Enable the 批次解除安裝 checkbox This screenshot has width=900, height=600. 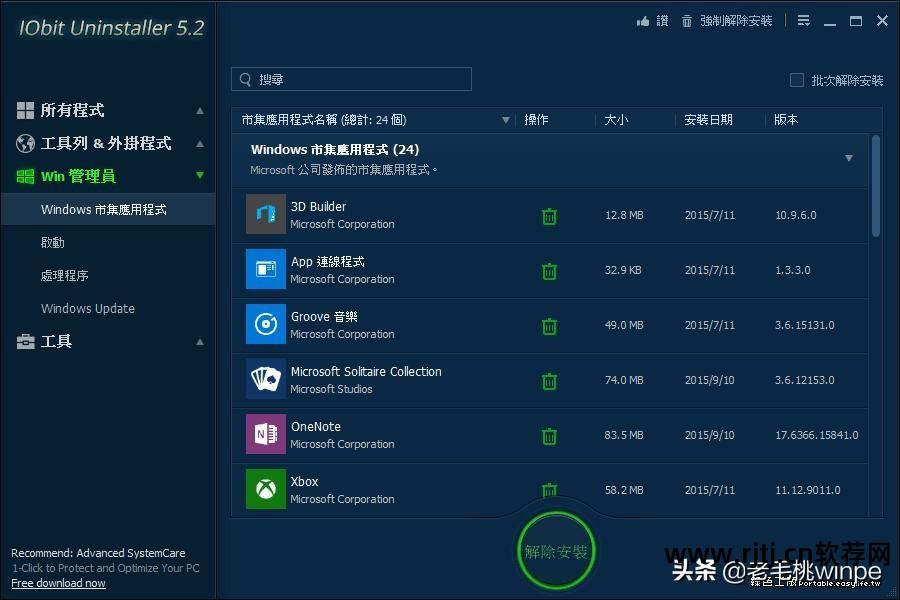(x=797, y=80)
